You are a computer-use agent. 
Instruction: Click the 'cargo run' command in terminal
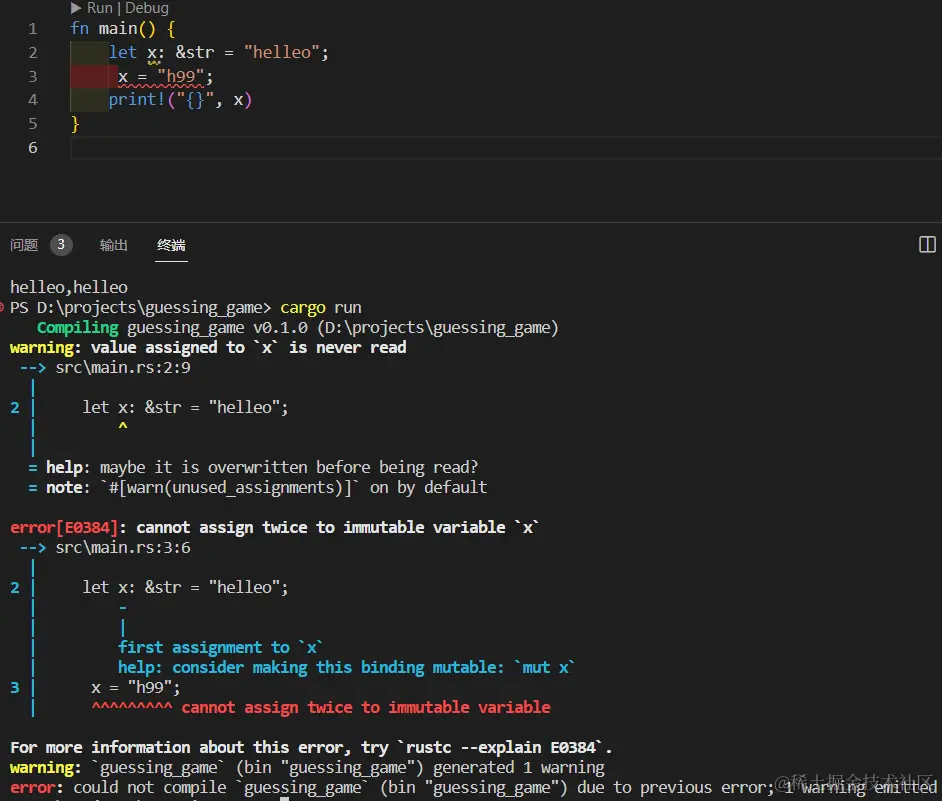321,308
